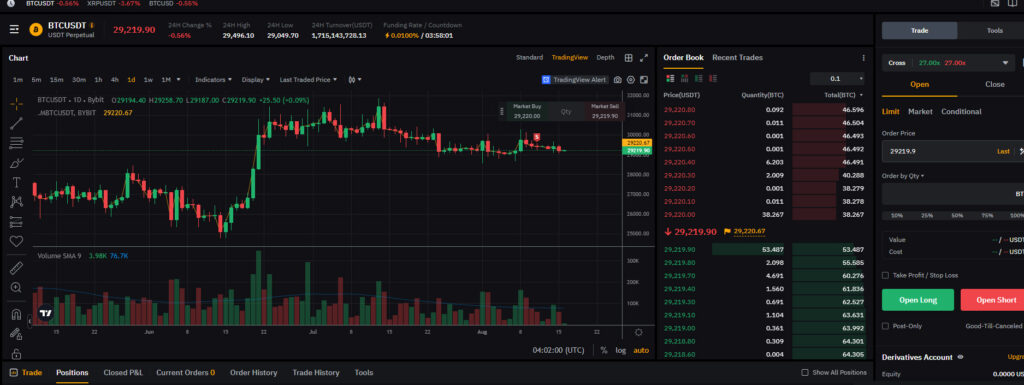Open the Fibonacci retracement tools

(x=16, y=143)
